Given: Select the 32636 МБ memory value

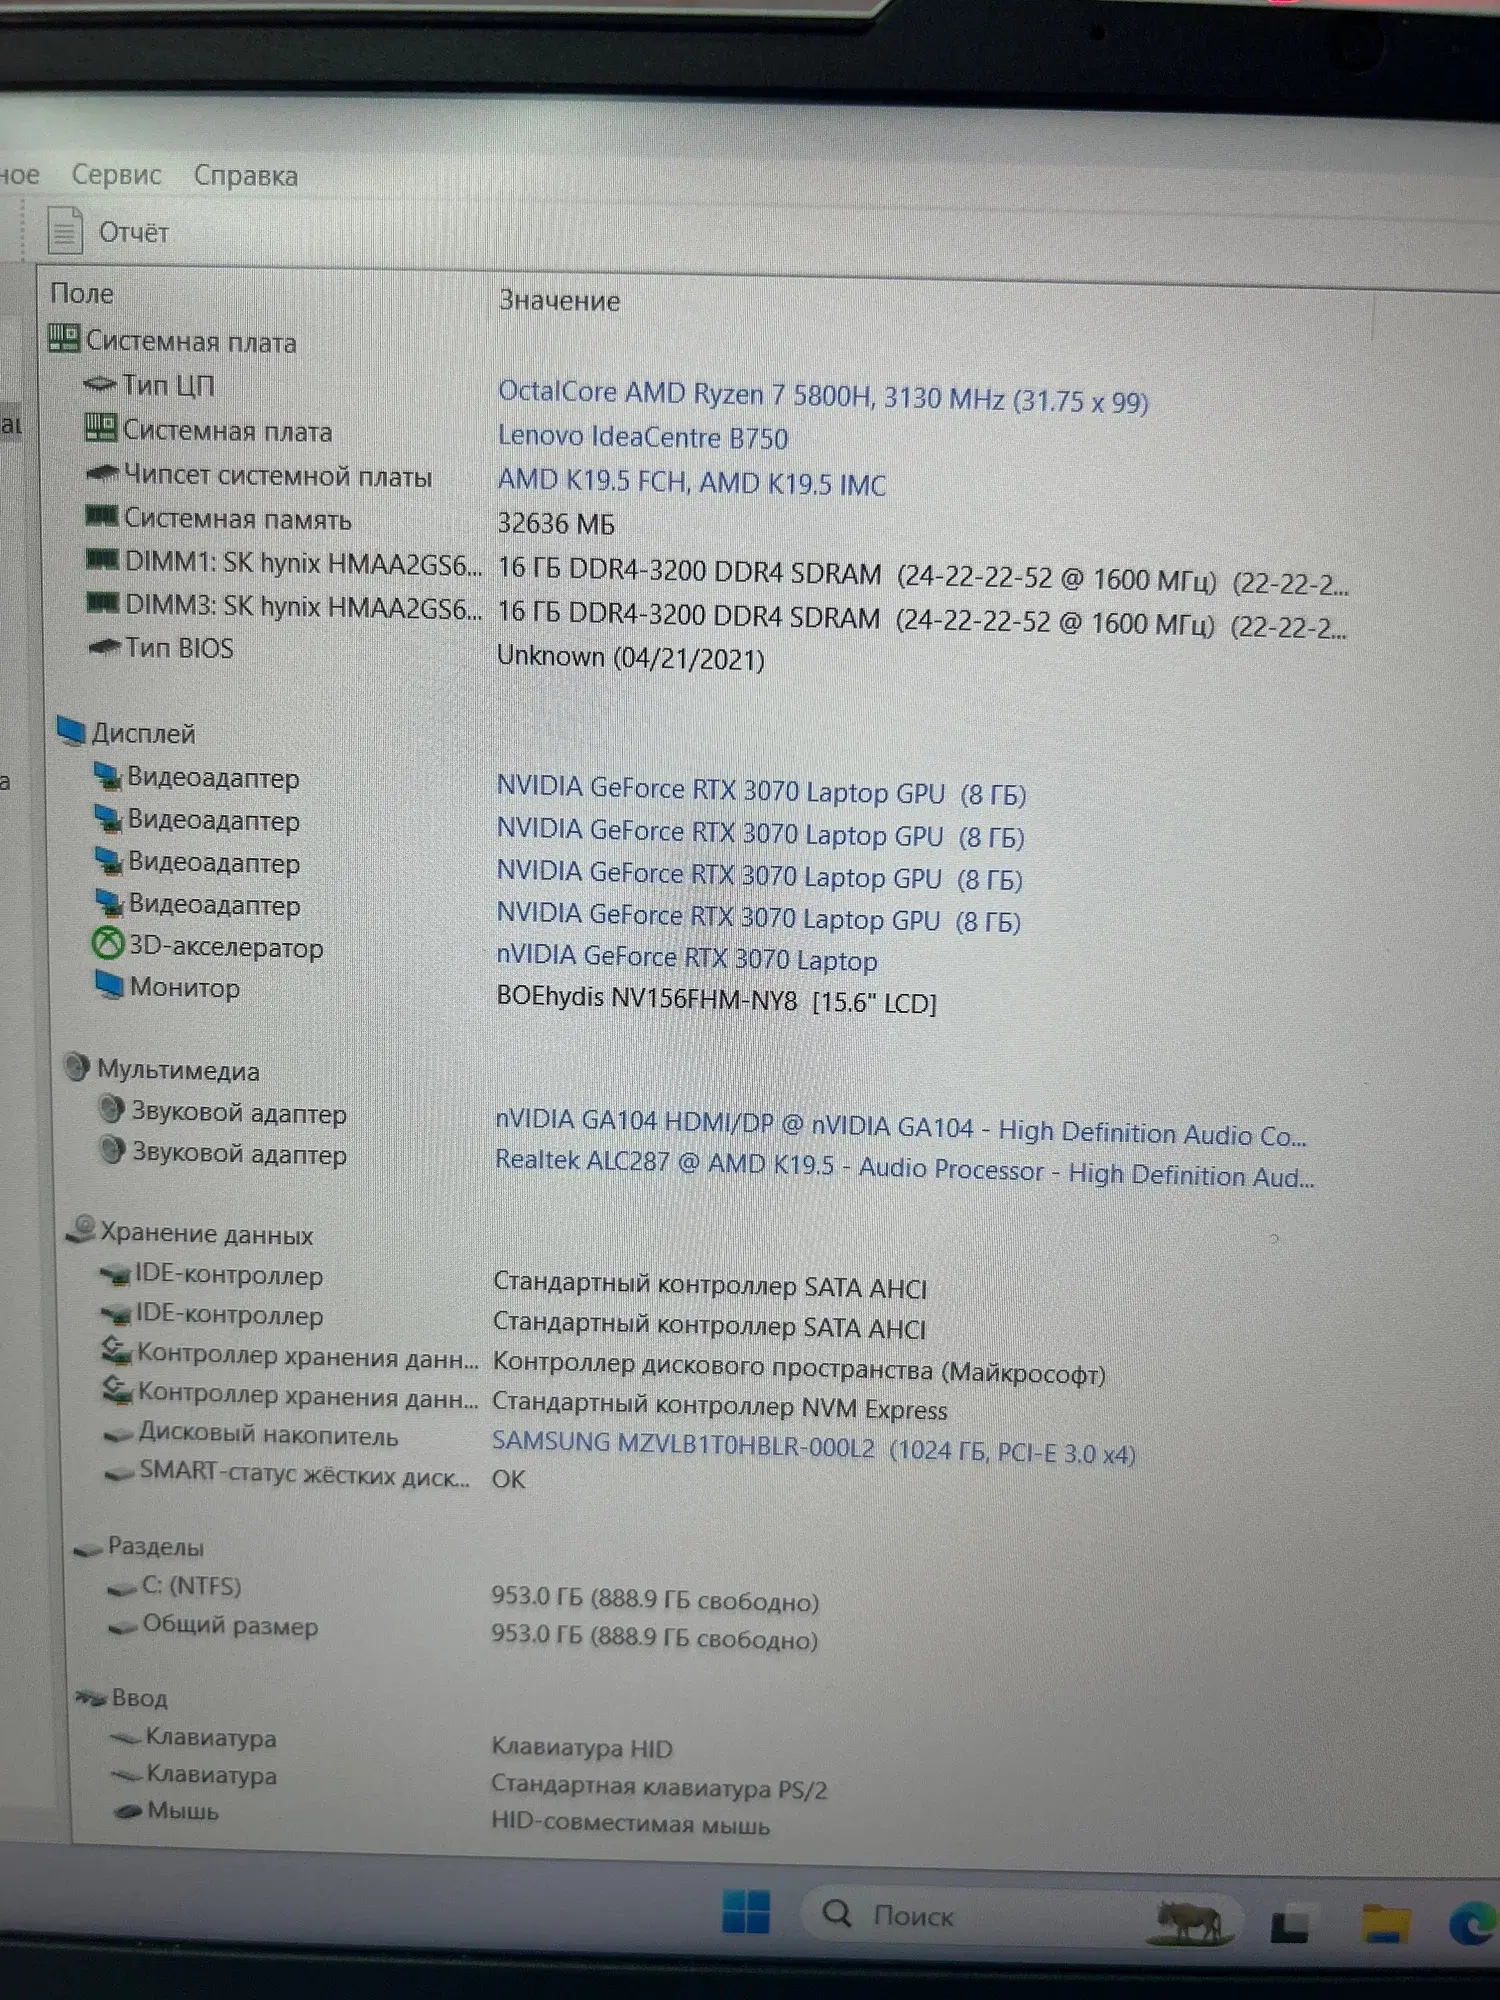Looking at the screenshot, I should pos(556,523).
